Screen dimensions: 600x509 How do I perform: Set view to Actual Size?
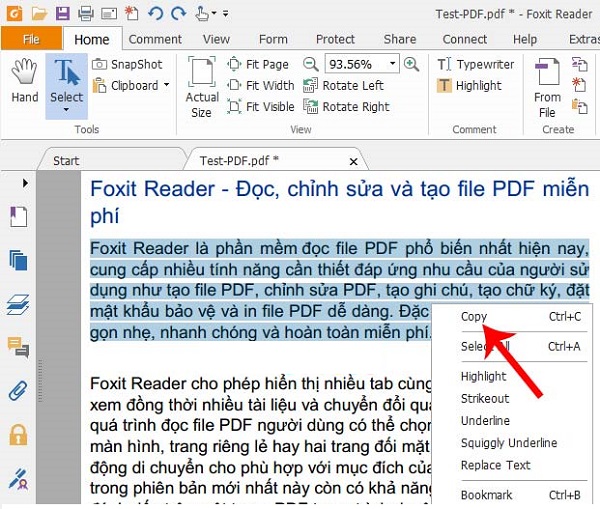pos(202,88)
